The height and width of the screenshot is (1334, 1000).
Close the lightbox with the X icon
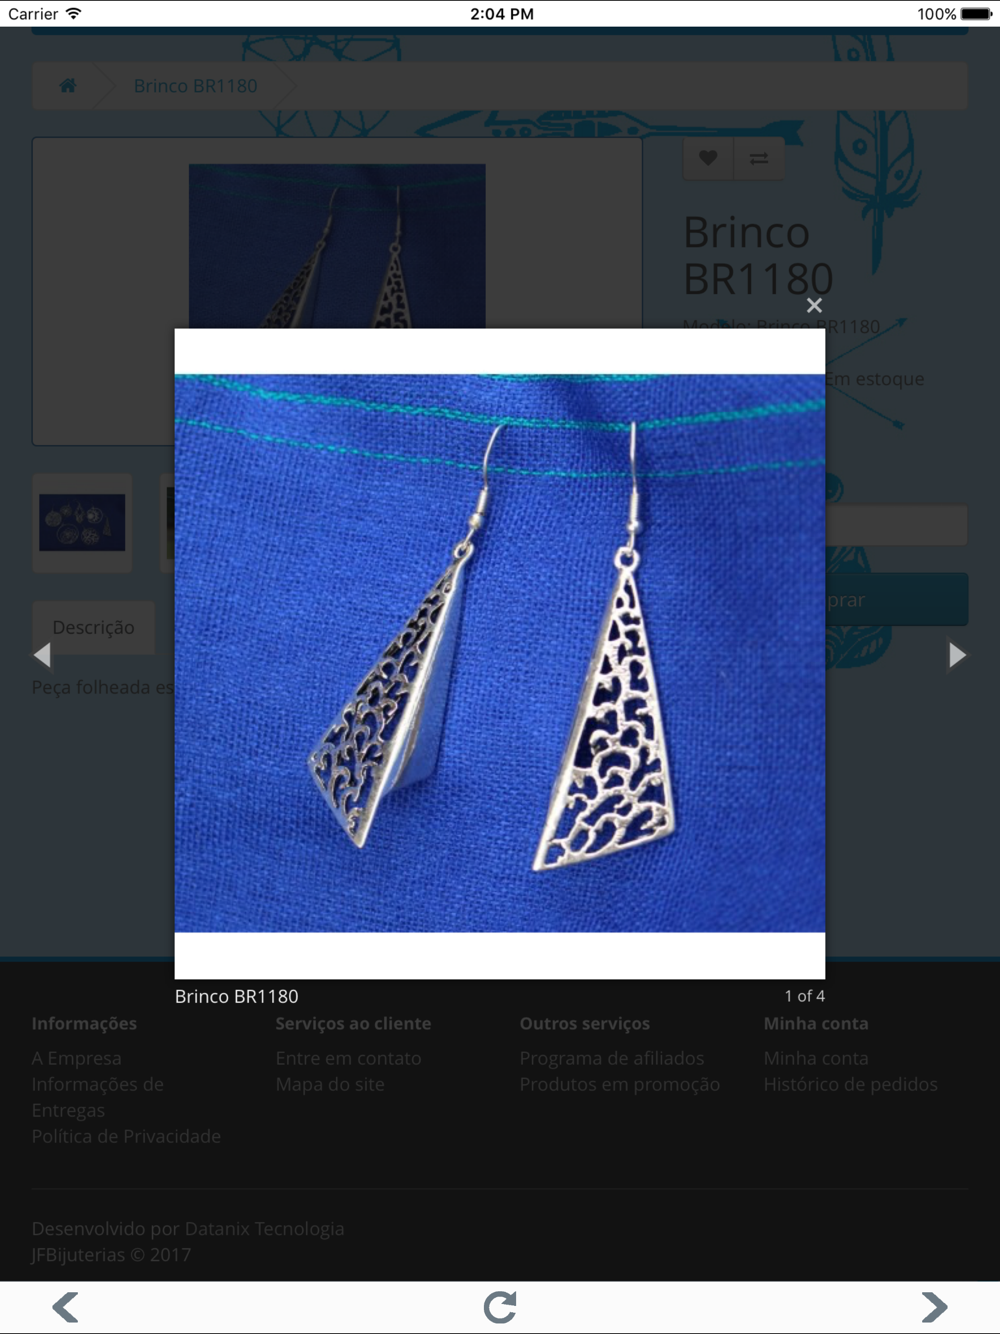(x=814, y=306)
